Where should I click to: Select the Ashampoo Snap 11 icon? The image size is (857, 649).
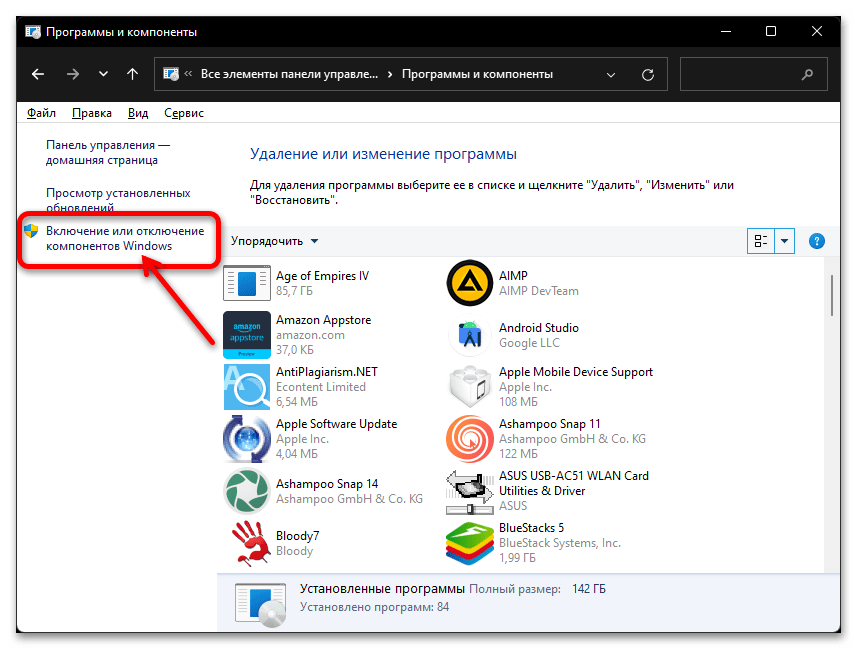469,439
